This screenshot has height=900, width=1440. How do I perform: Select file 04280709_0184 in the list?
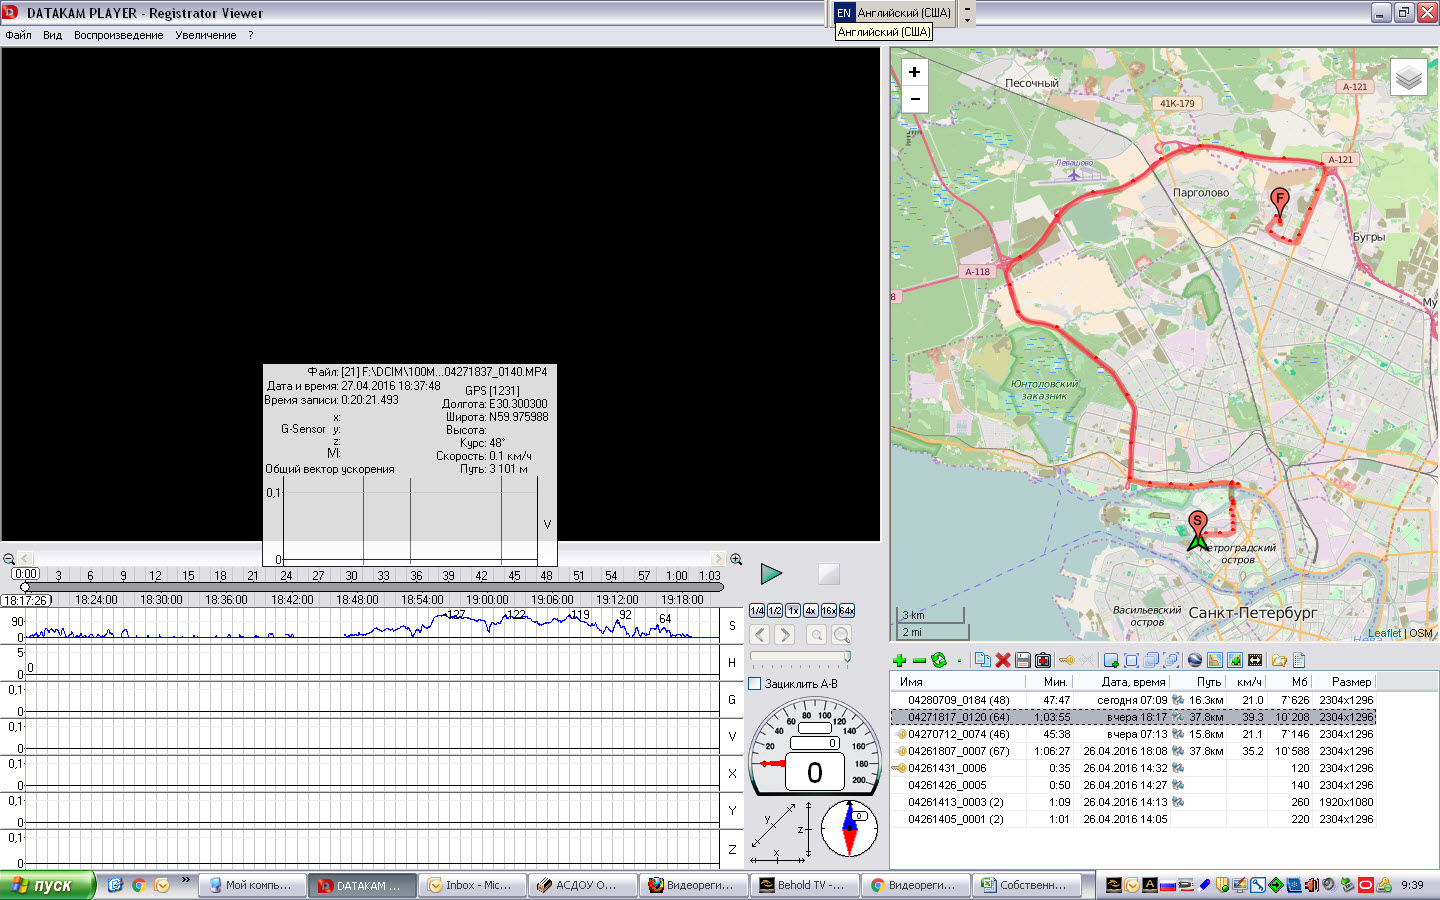point(958,700)
